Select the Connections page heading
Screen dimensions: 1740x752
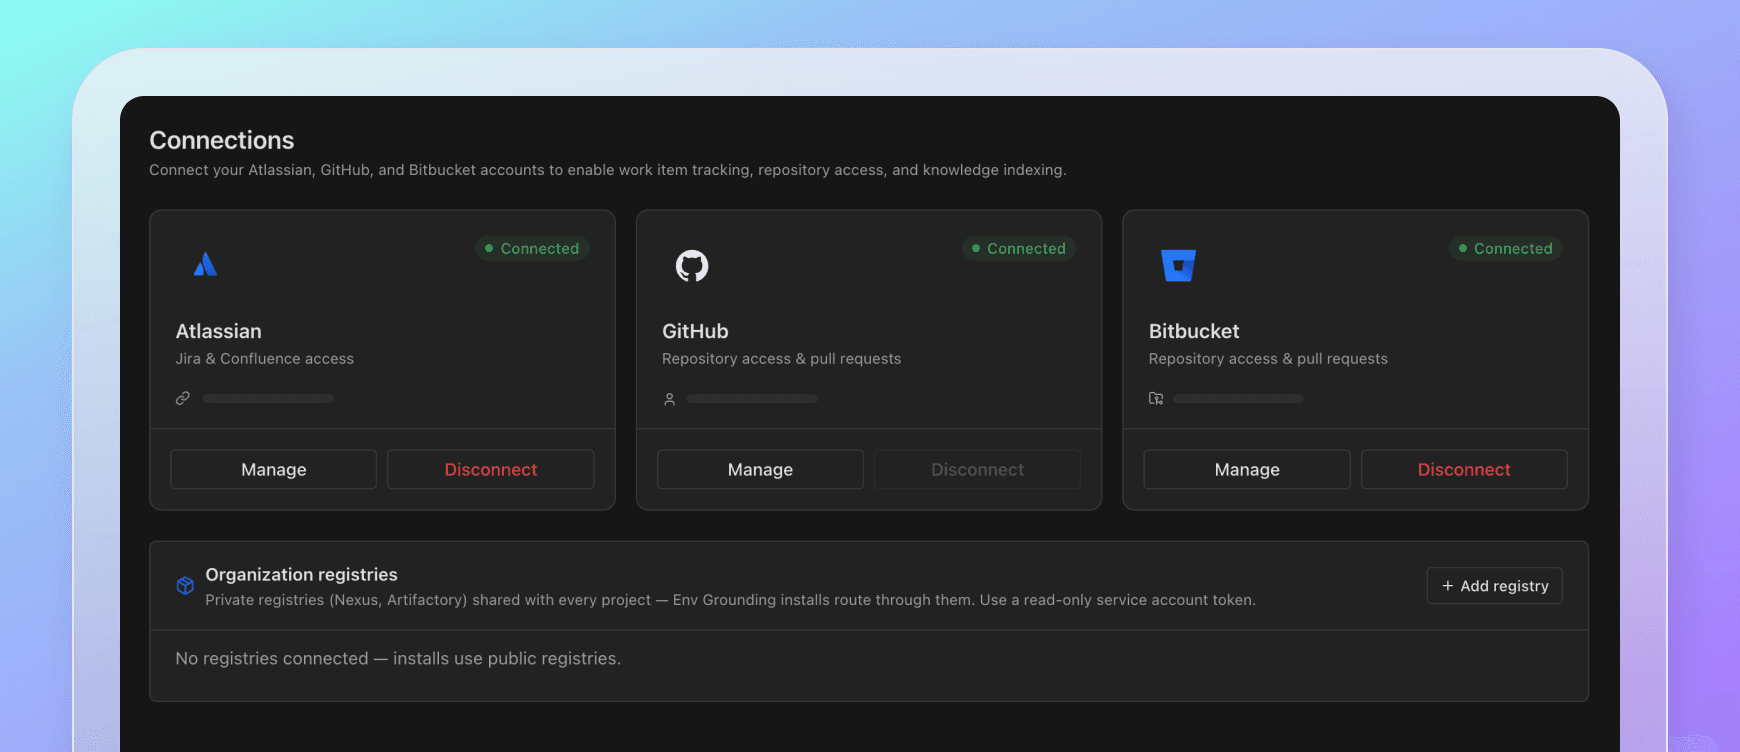point(222,140)
